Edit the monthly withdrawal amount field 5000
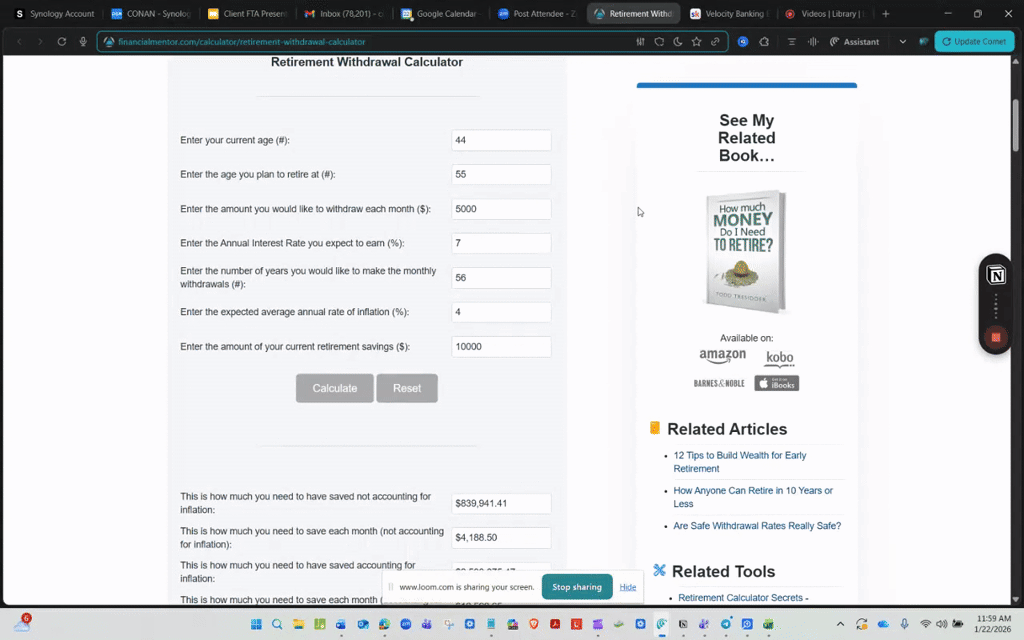 tap(501, 209)
